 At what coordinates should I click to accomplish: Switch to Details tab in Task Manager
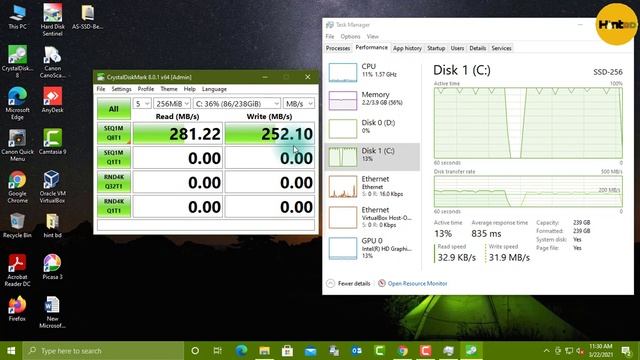478,48
